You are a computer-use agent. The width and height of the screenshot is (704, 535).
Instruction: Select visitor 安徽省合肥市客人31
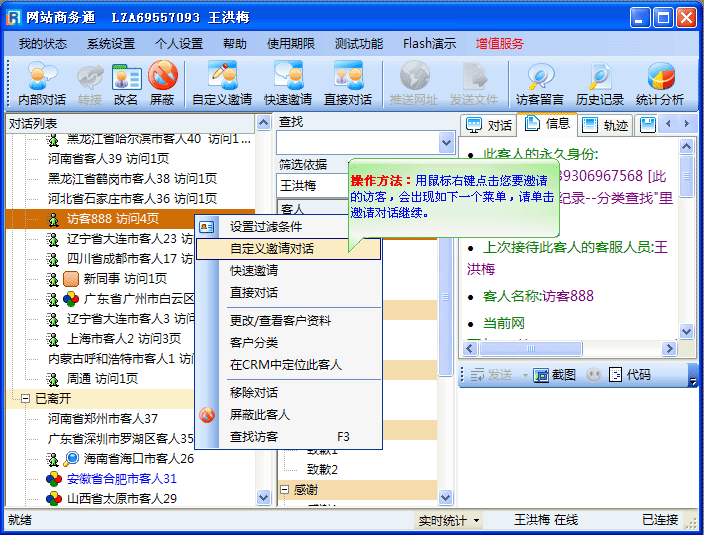tap(121, 479)
